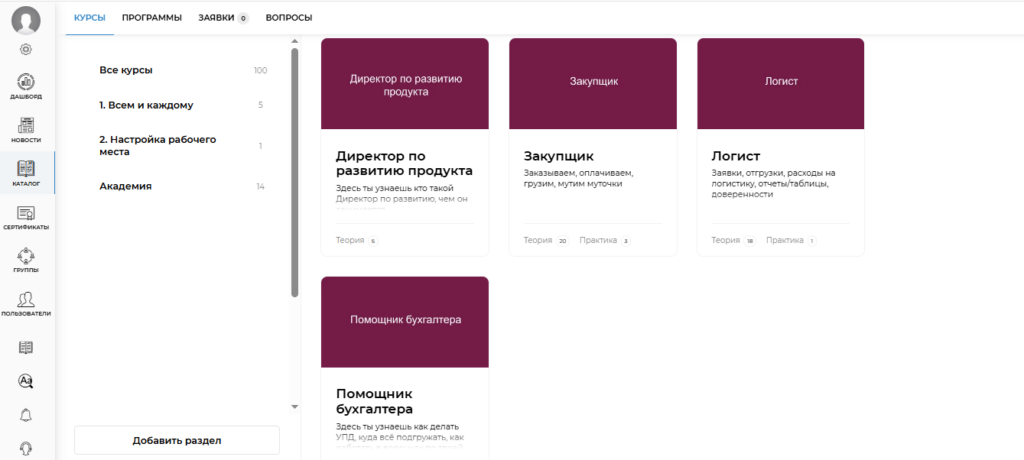Image resolution: width=1024 pixels, height=460 pixels.
Task: Open the Директор по развитию продукта cover image
Action: pyautogui.click(x=405, y=84)
